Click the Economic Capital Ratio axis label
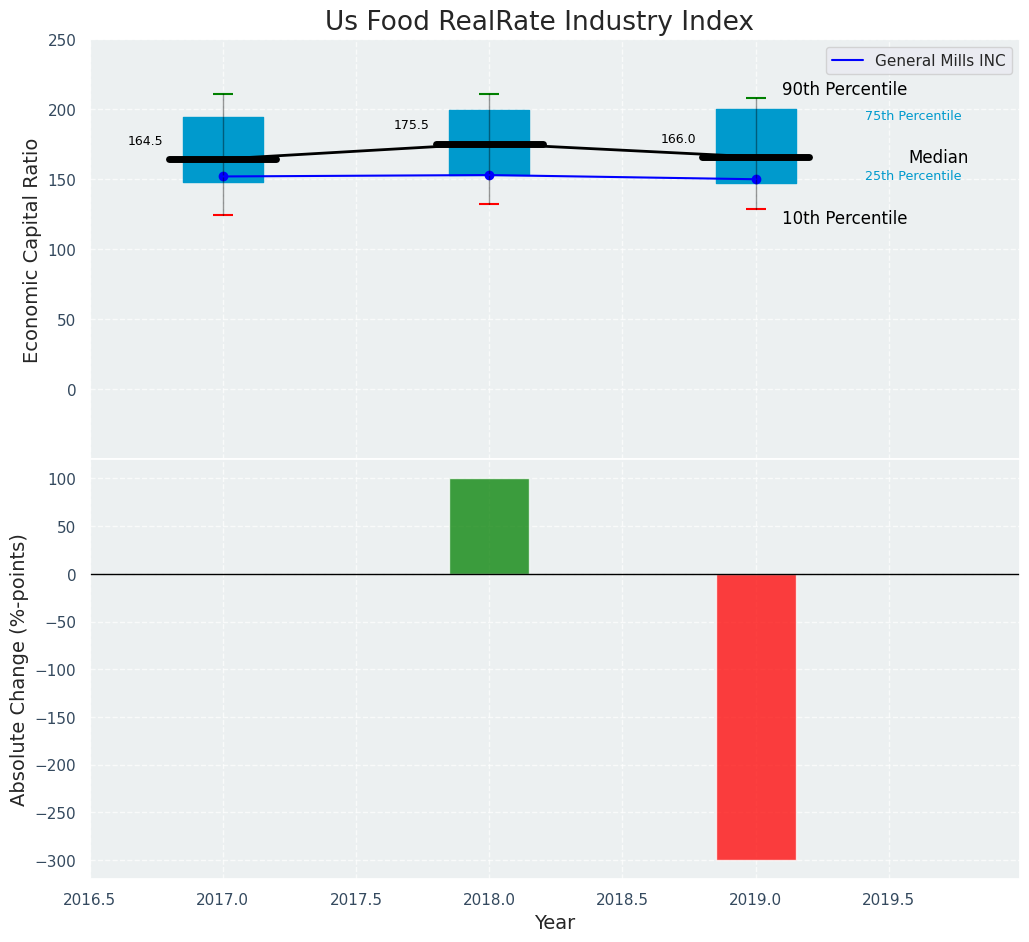 [x=31, y=250]
